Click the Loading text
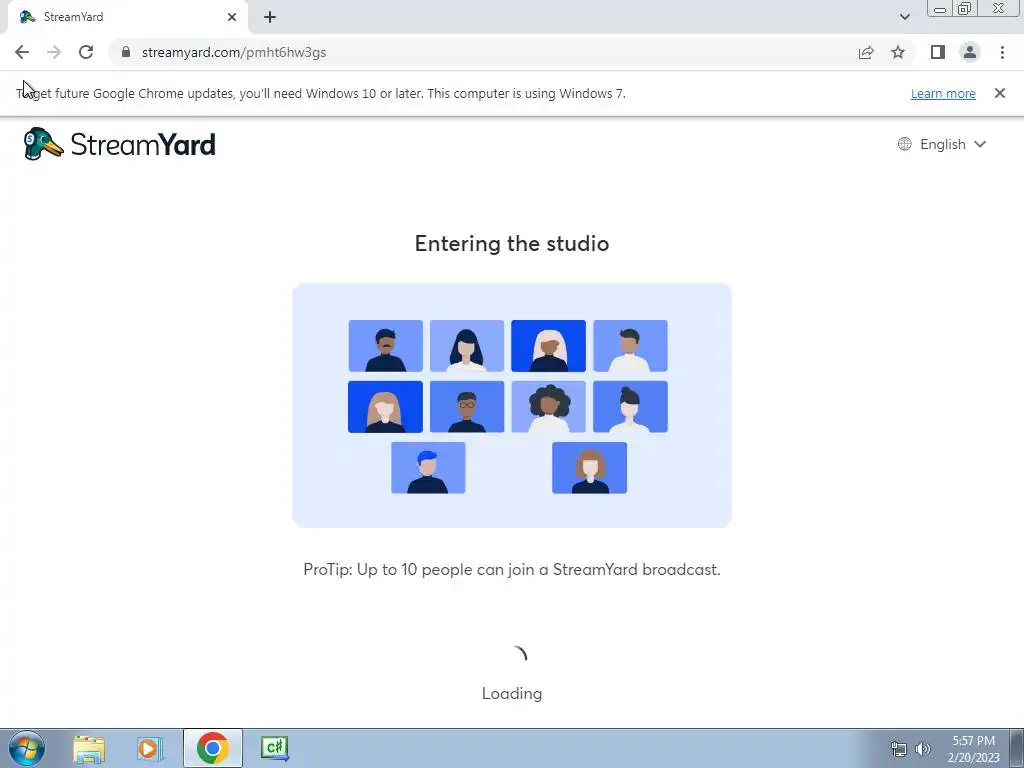The image size is (1024, 768). (512, 694)
